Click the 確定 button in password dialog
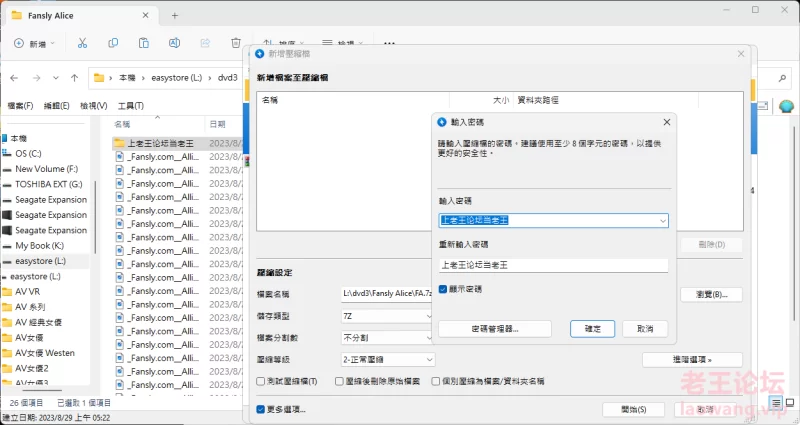 tap(592, 328)
